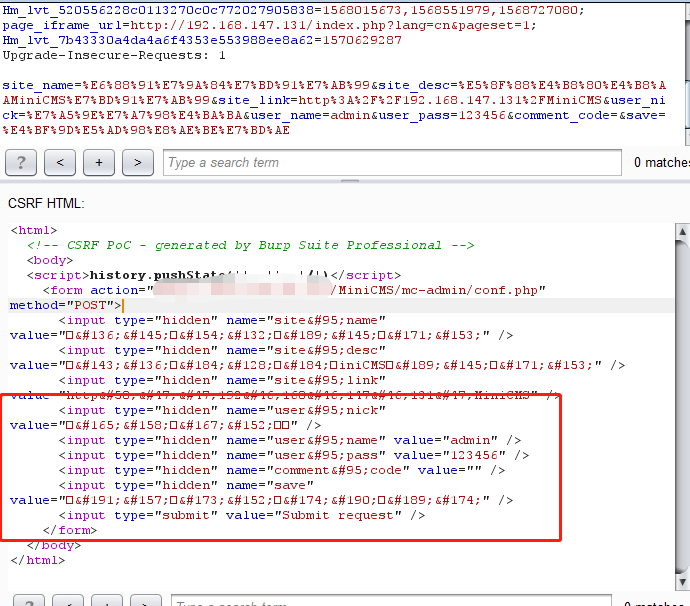
Task: Click the 'user_pass=123456' parameter in request body
Action: [x=442, y=115]
